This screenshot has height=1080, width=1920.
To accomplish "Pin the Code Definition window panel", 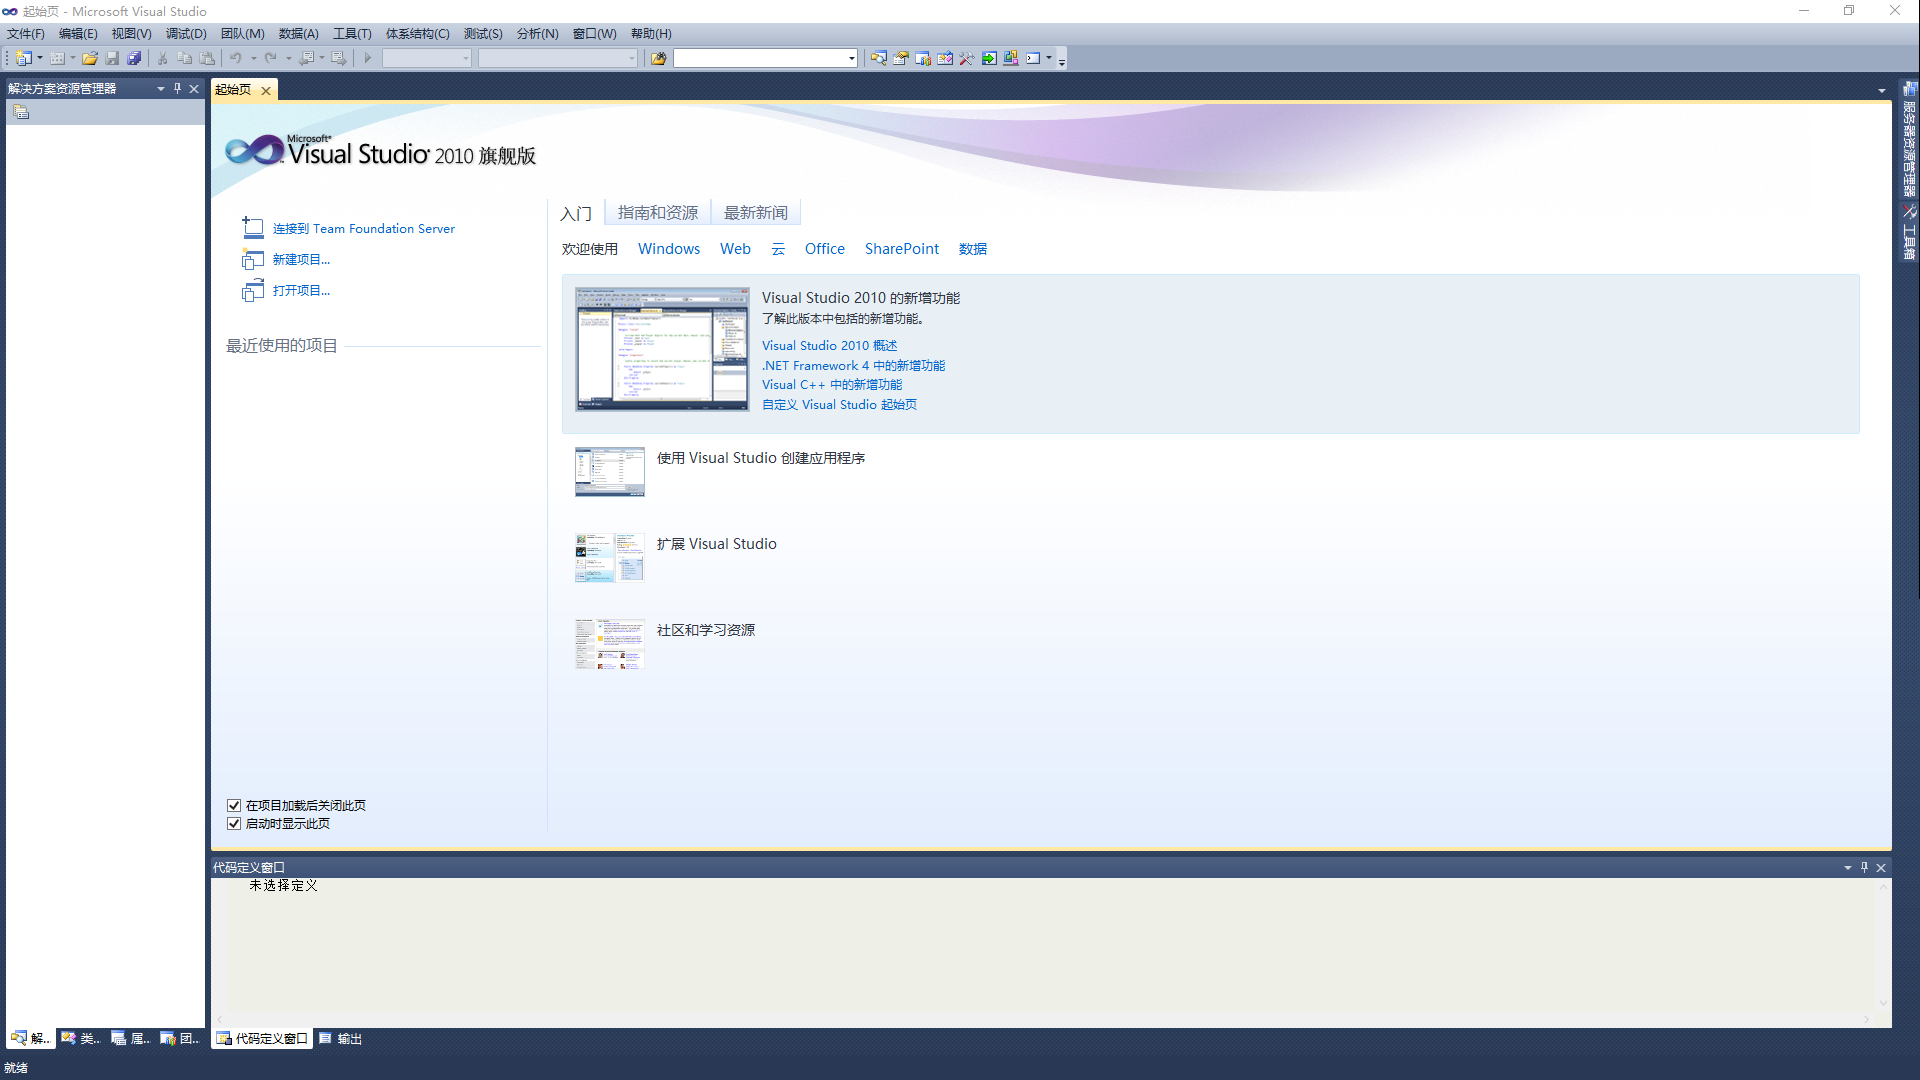I will pyautogui.click(x=1864, y=867).
